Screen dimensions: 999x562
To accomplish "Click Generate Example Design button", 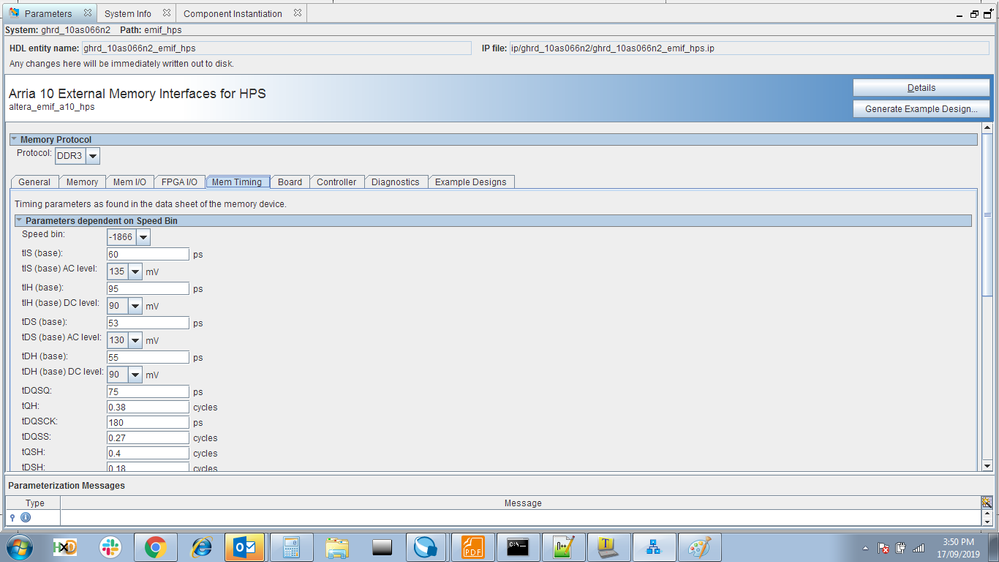I will pyautogui.click(x=921, y=109).
